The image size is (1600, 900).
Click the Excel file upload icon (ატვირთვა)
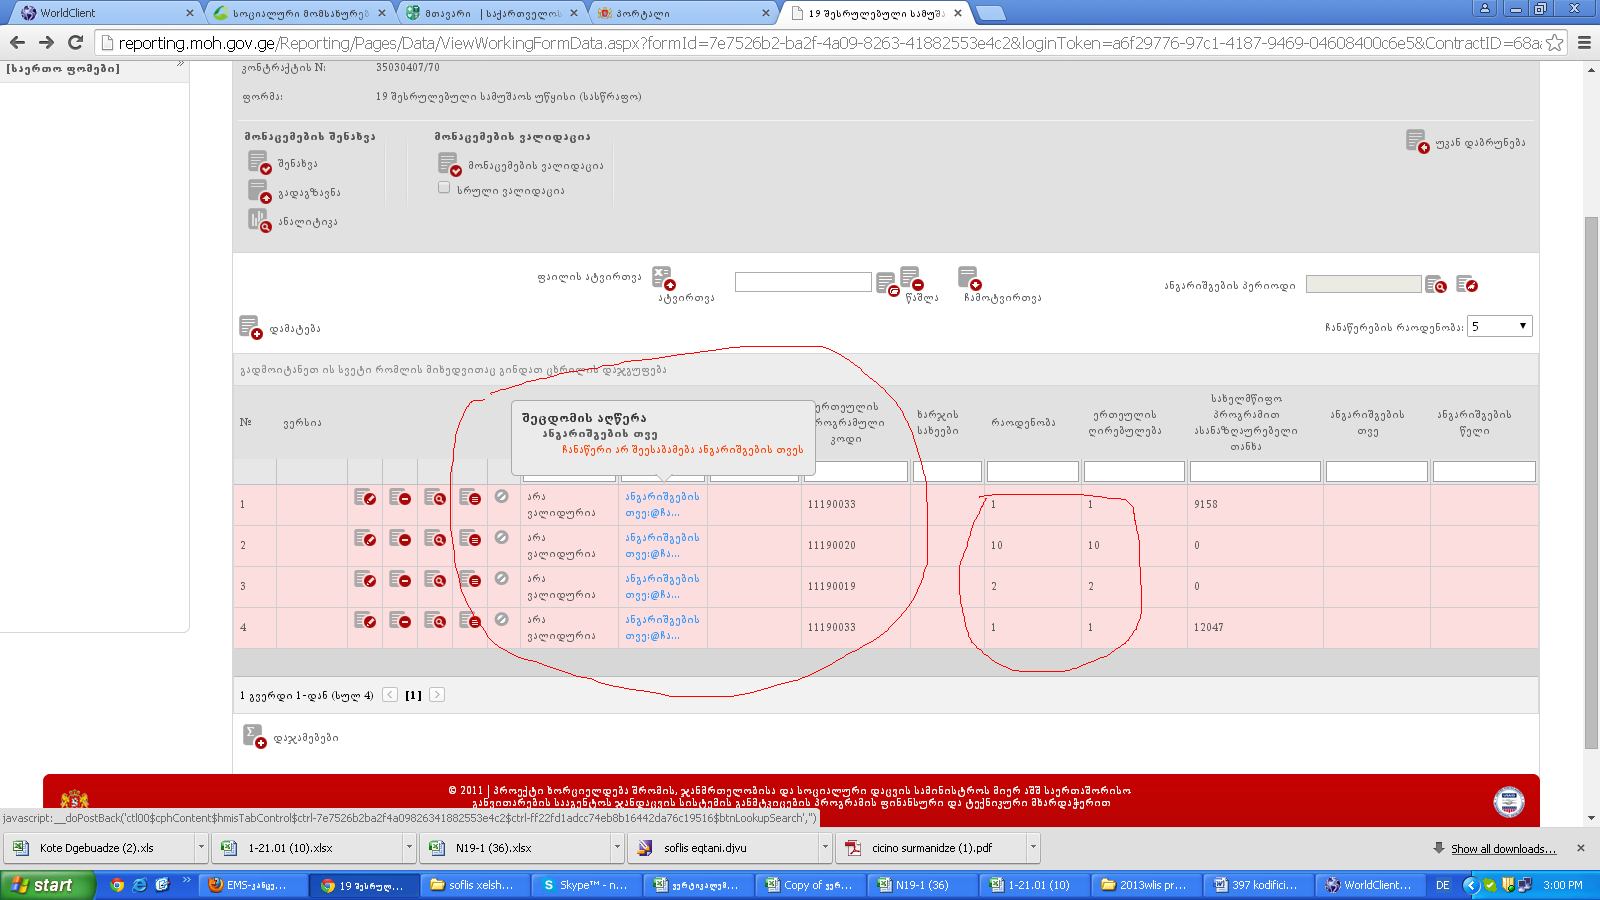[662, 277]
